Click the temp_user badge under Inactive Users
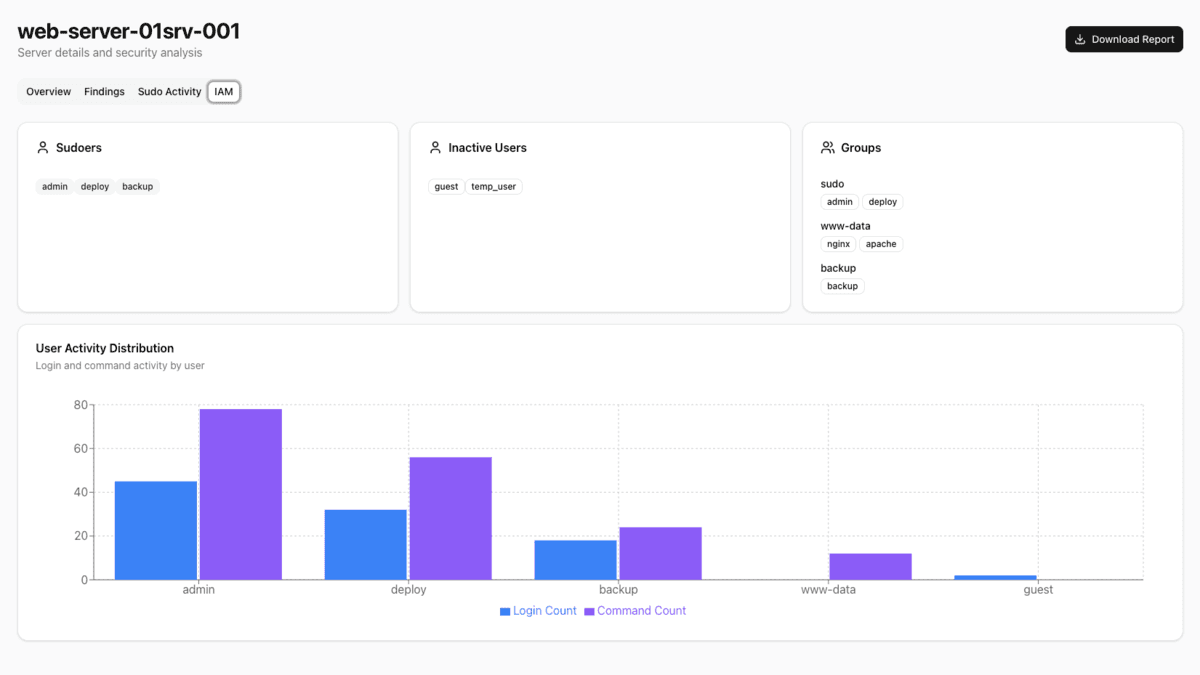This screenshot has width=1200, height=675. [494, 186]
